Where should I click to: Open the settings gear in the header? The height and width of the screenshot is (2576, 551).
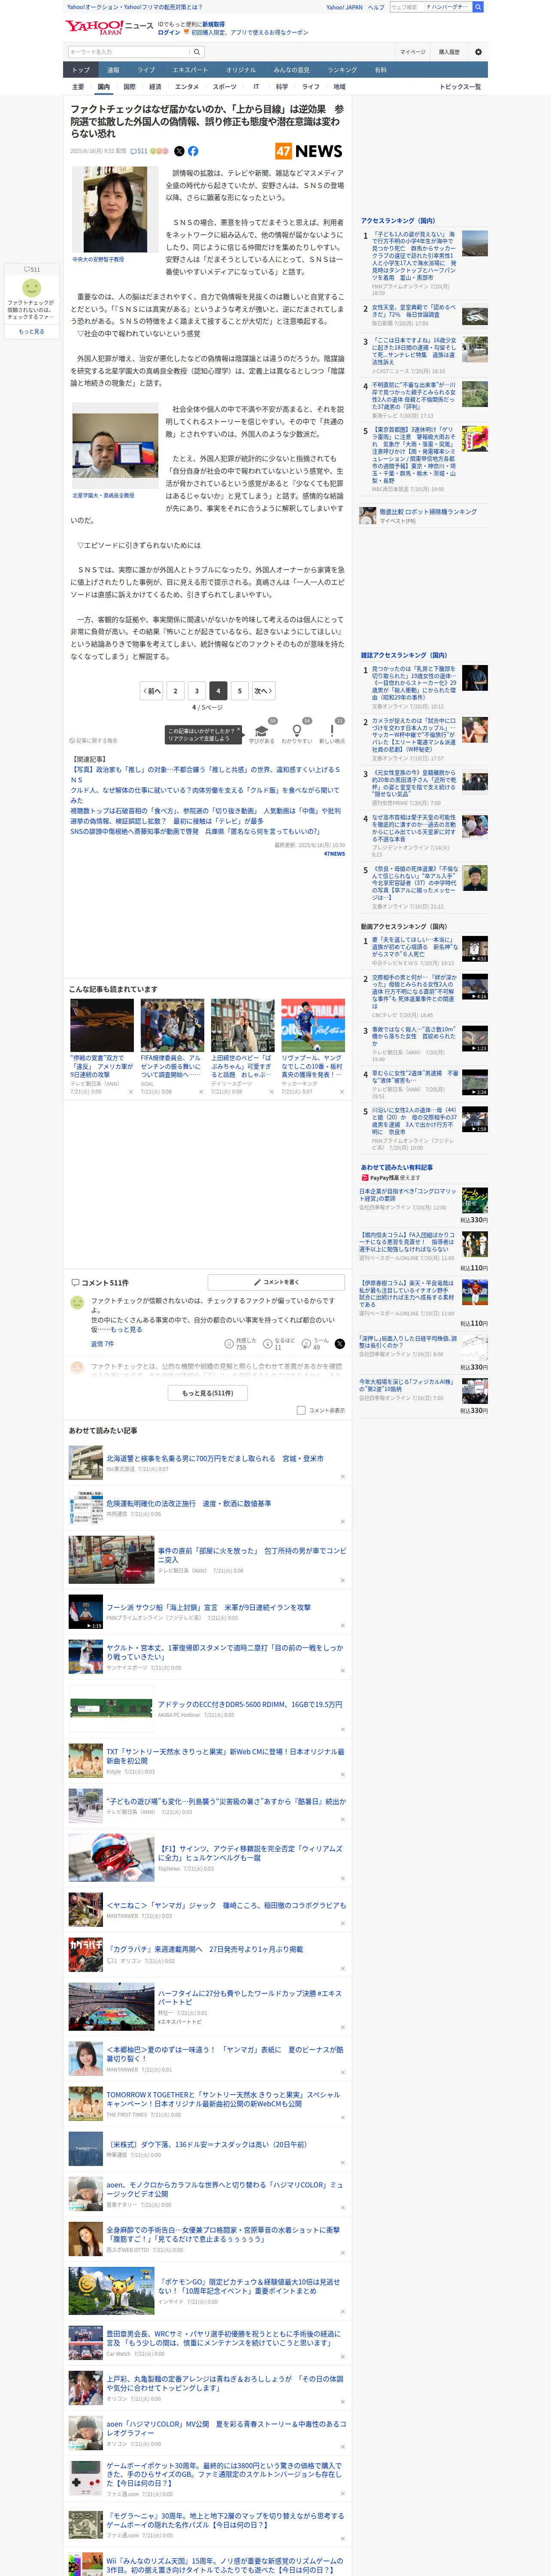pyautogui.click(x=478, y=52)
